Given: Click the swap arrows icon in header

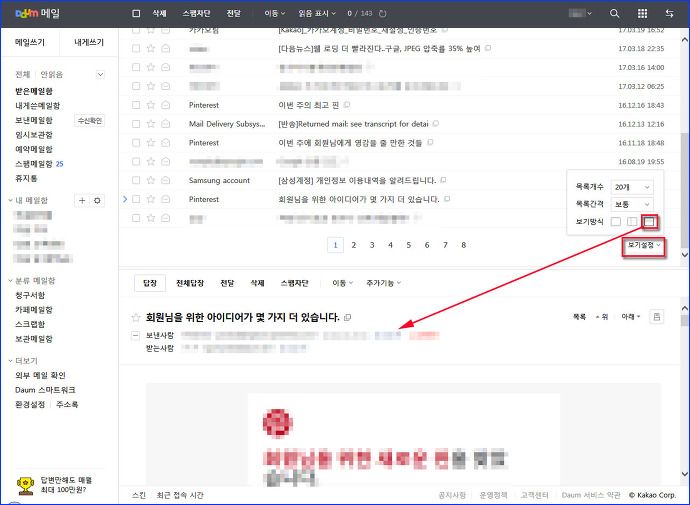Looking at the screenshot, I should pyautogui.click(x=669, y=14).
